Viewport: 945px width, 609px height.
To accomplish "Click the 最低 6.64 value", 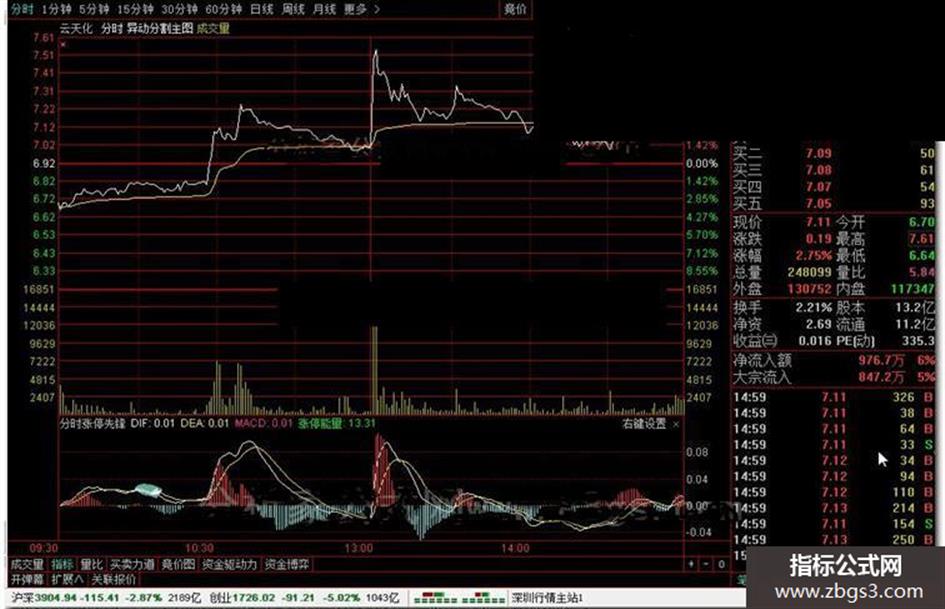I will pyautogui.click(x=922, y=256).
